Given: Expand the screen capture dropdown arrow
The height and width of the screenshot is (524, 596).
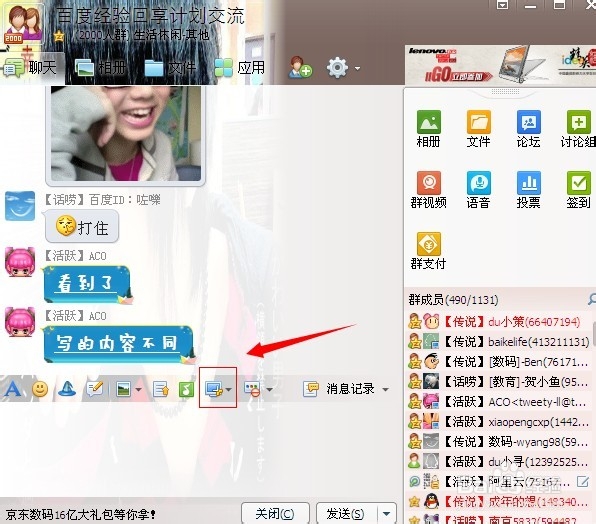Looking at the screenshot, I should (228, 389).
